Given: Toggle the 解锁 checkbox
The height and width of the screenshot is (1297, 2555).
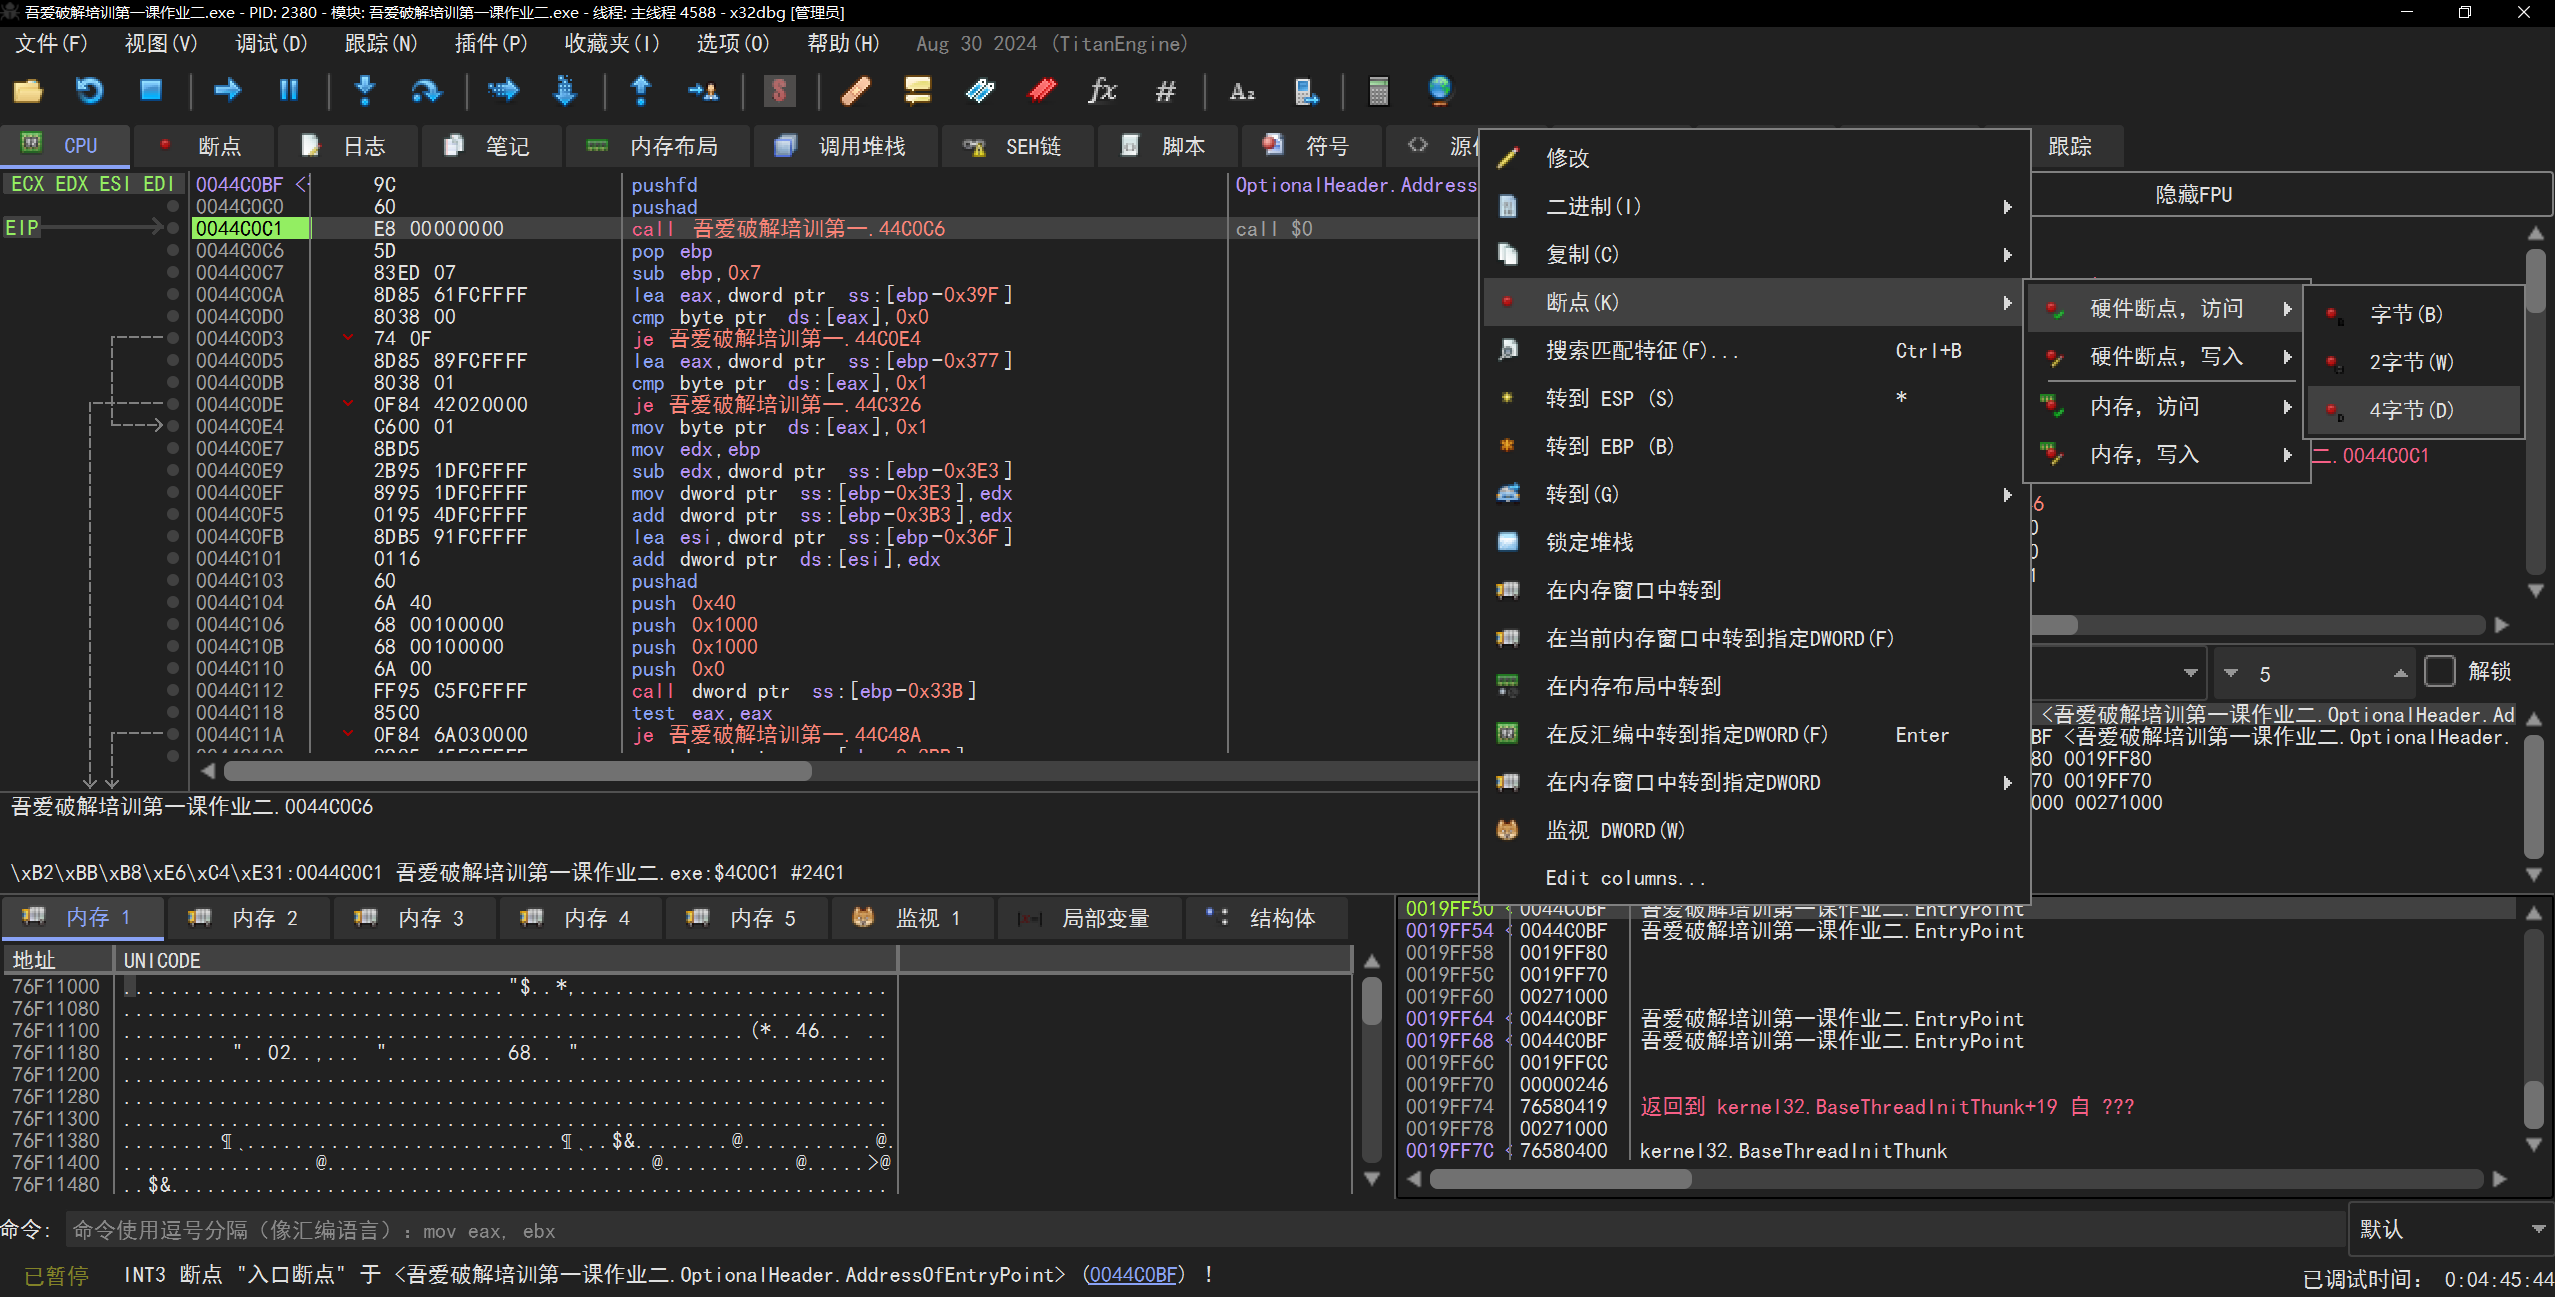Looking at the screenshot, I should pos(2440,671).
